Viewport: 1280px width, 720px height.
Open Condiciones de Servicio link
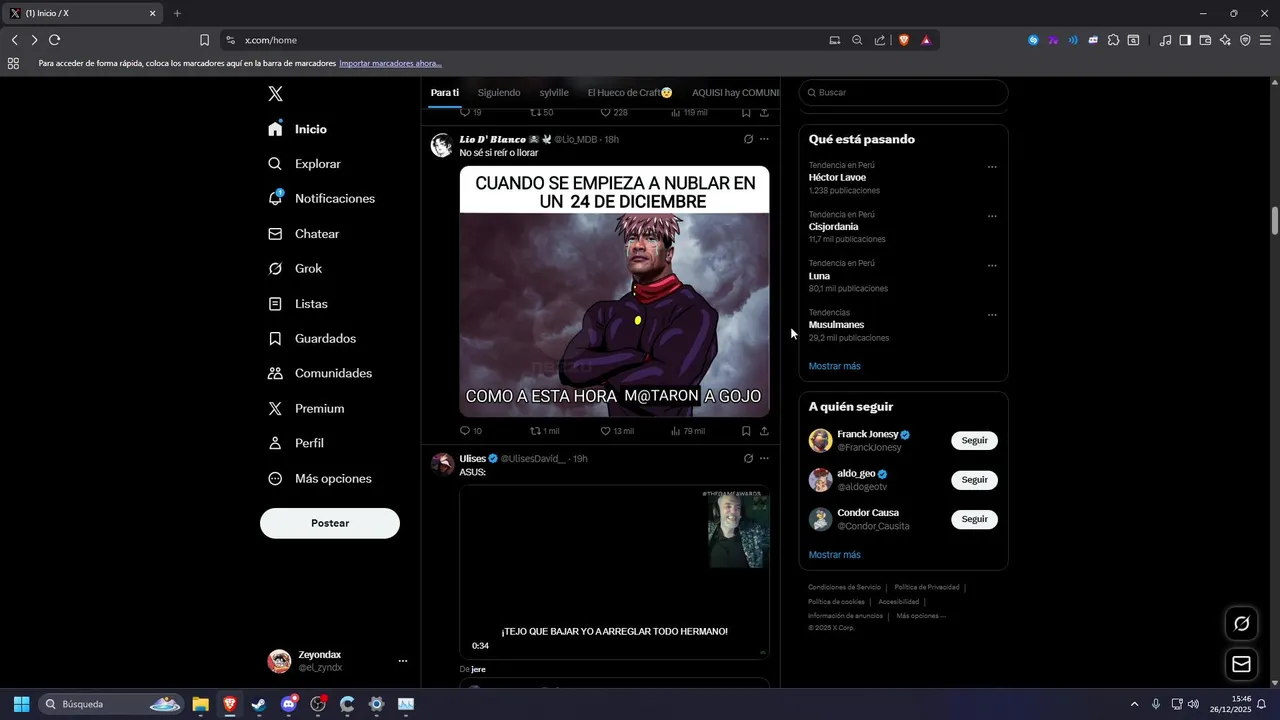click(x=844, y=587)
